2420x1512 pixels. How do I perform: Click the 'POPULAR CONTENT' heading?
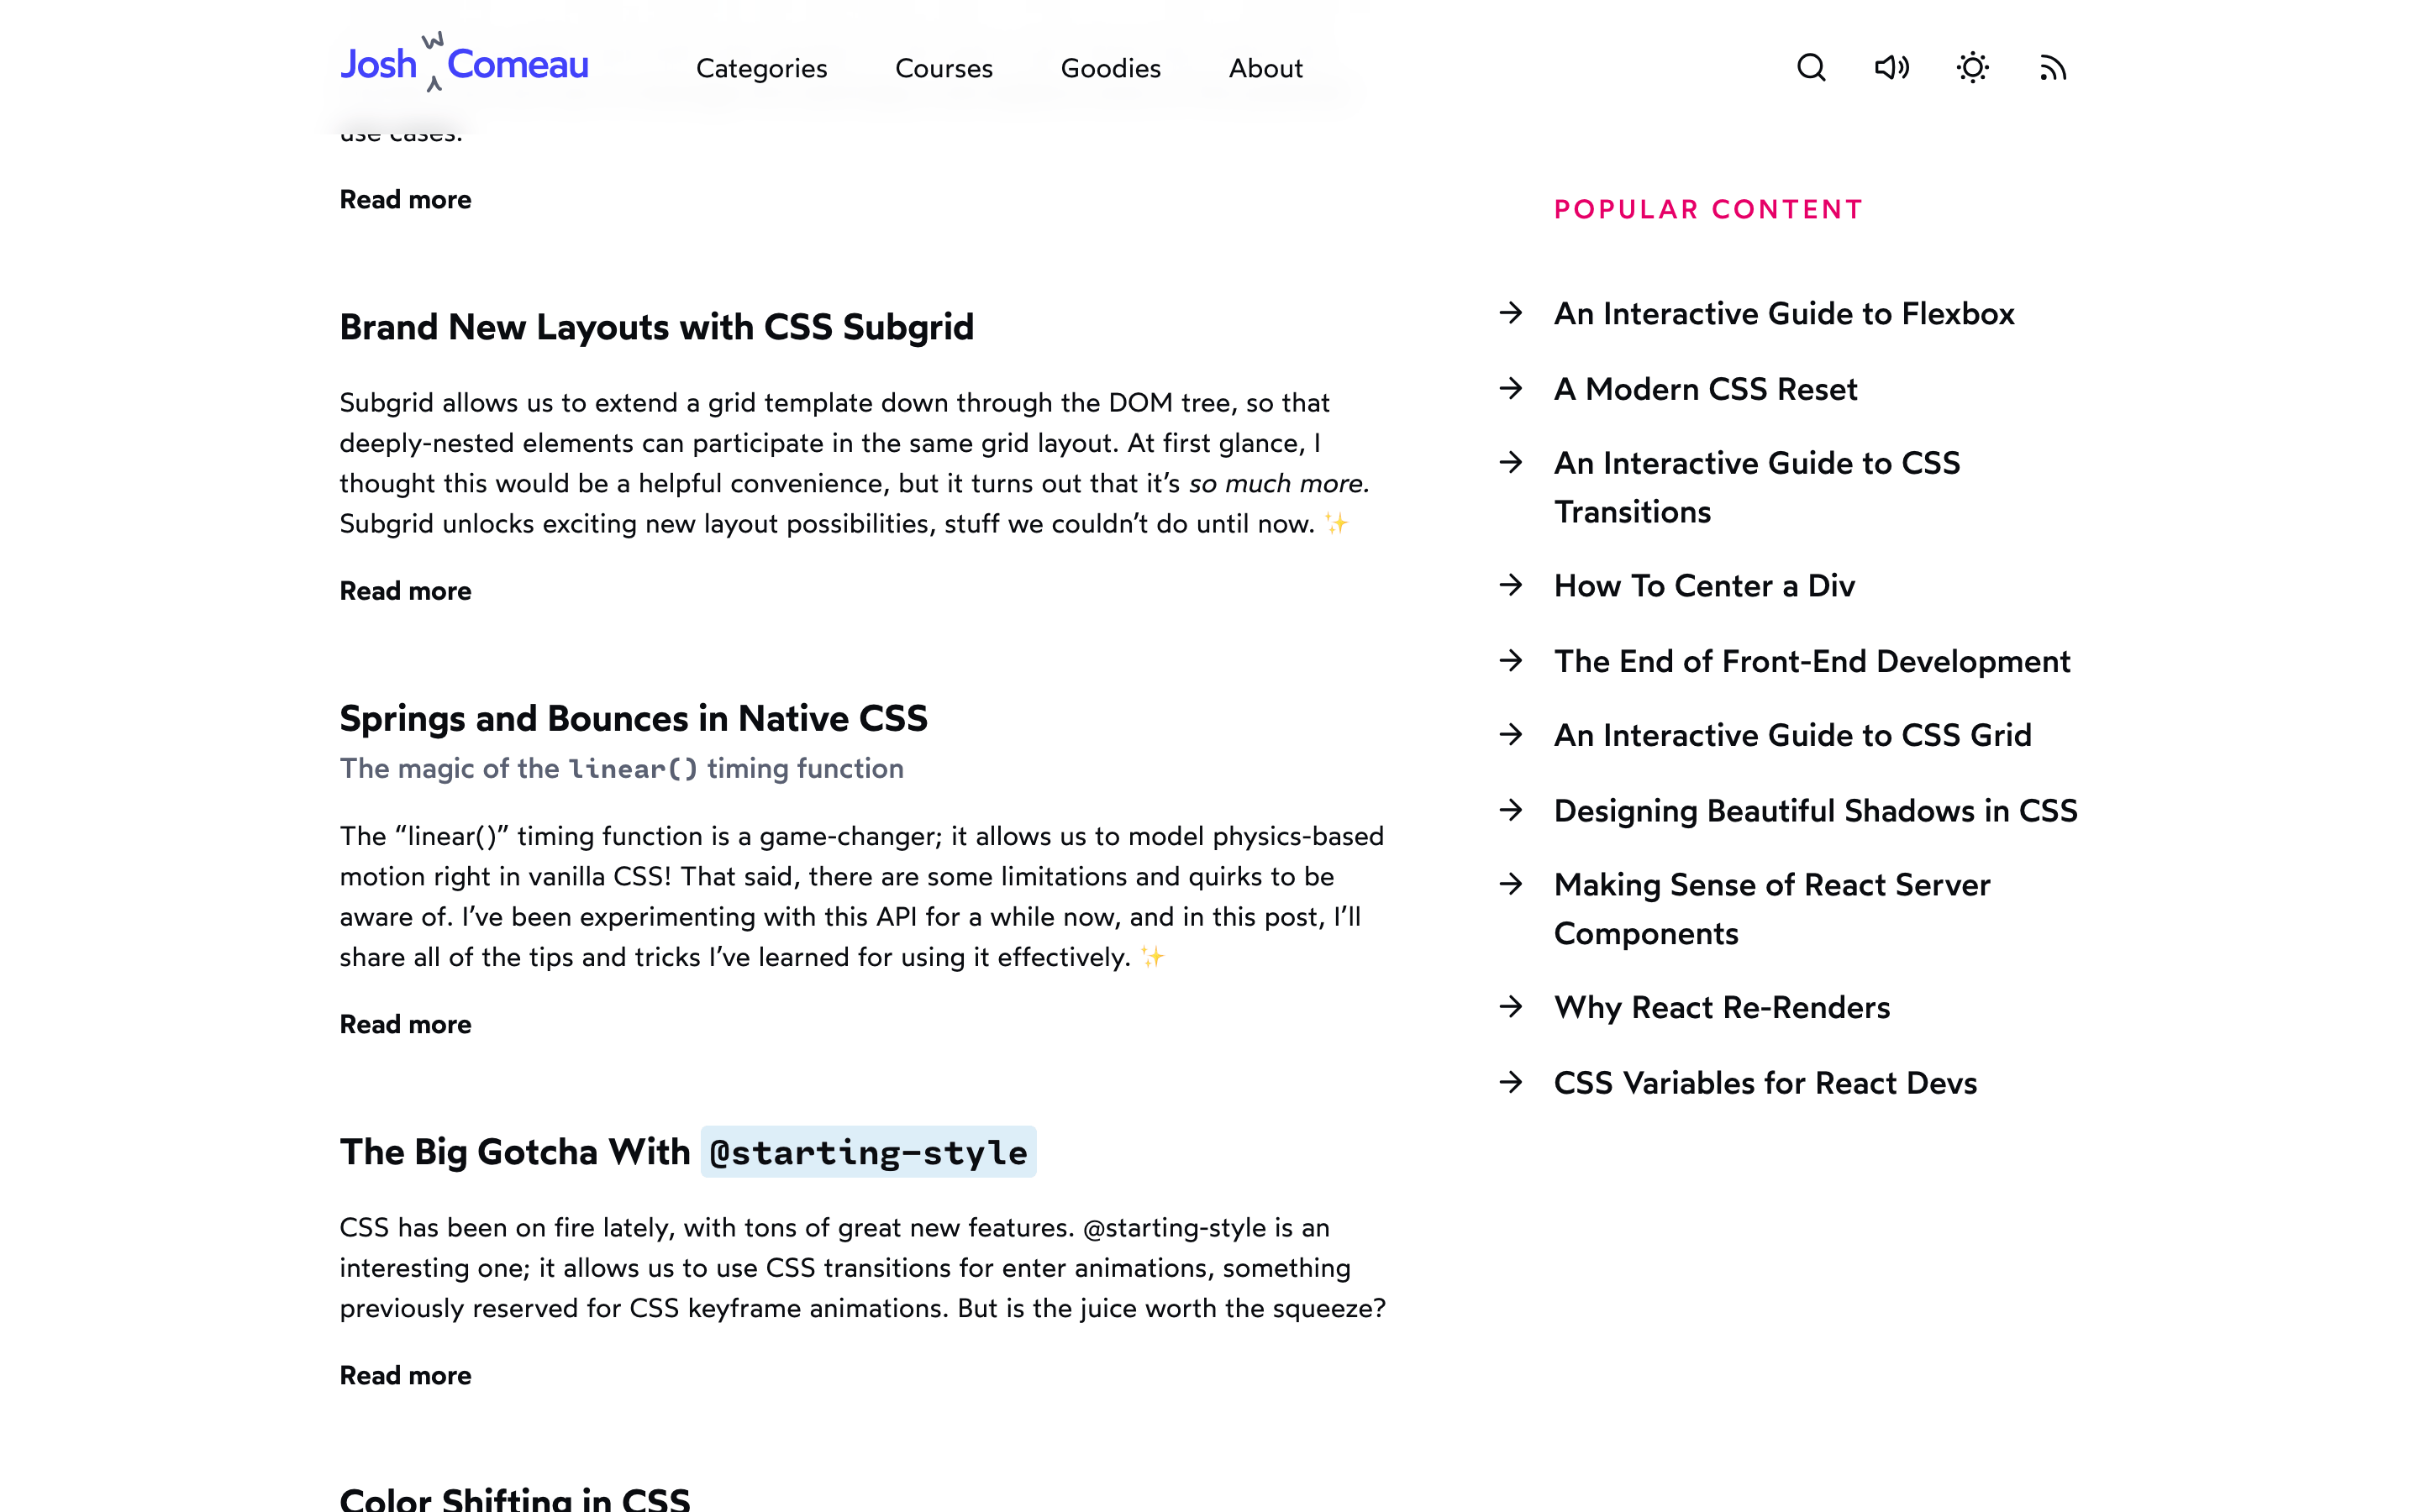pyautogui.click(x=1708, y=209)
